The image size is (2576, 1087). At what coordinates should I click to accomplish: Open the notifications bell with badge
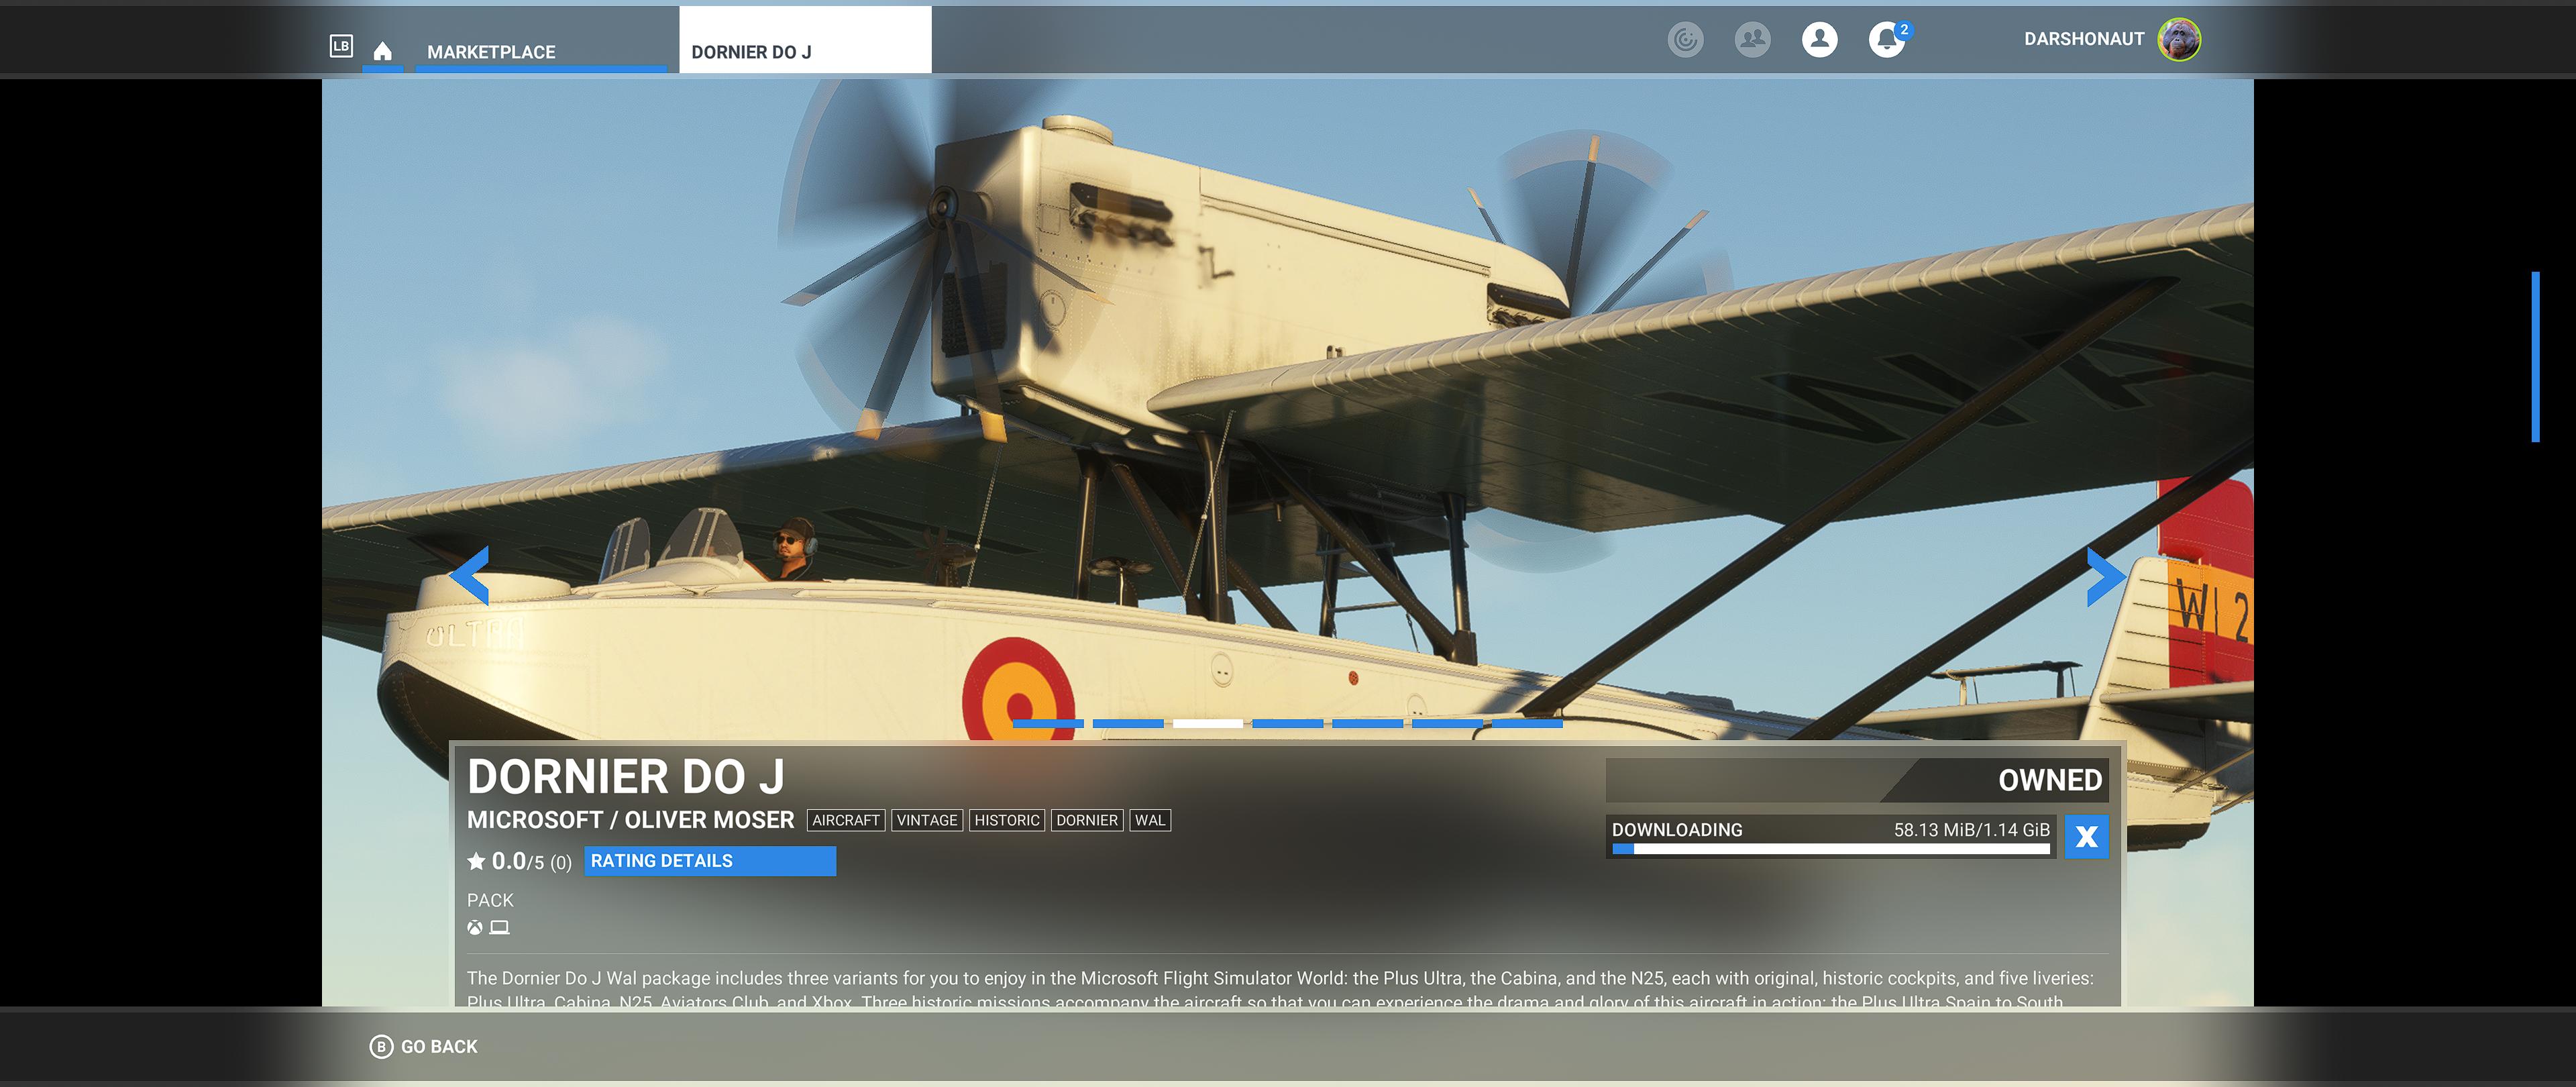pos(1888,39)
